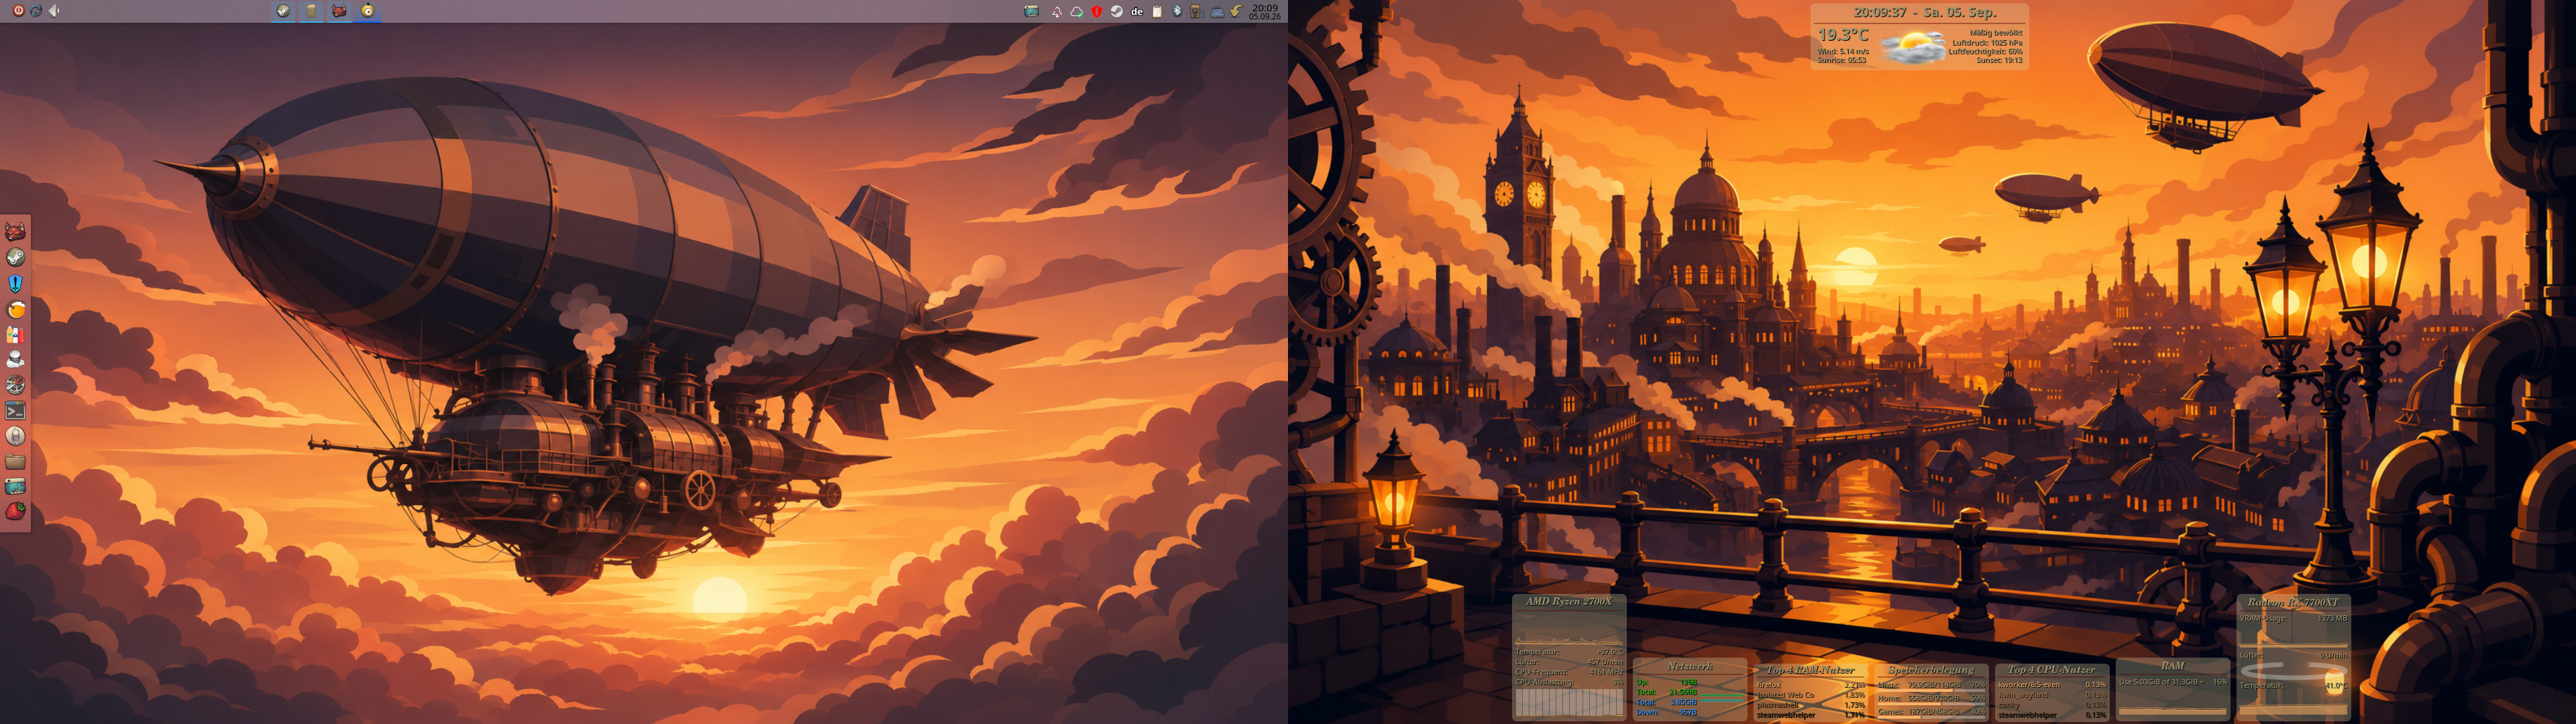Viewport: 2576px width, 724px height.
Task: Launch the film reel with scissors video editor
Action: (15, 385)
